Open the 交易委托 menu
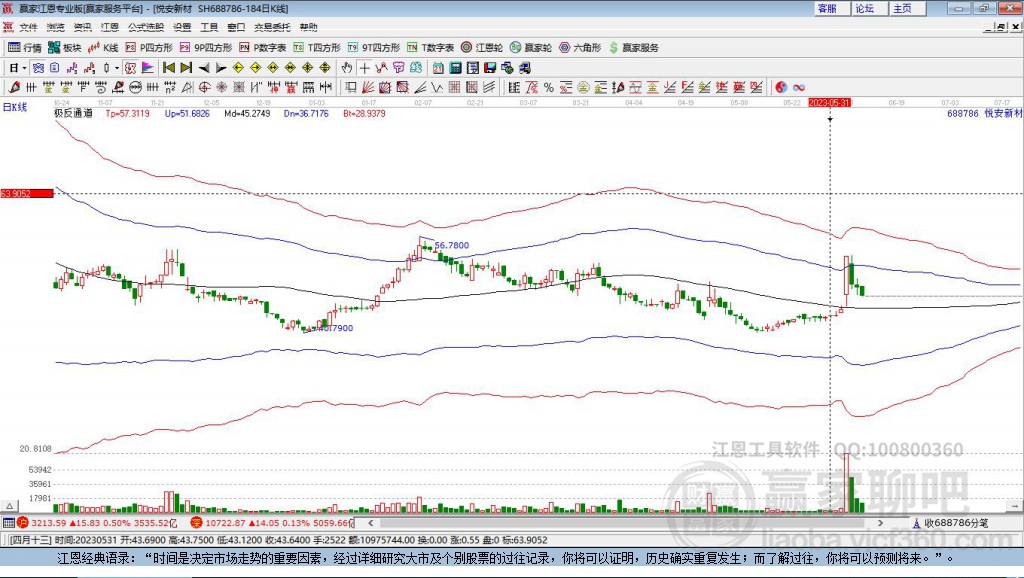This screenshot has height=578, width=1024. click(272, 27)
